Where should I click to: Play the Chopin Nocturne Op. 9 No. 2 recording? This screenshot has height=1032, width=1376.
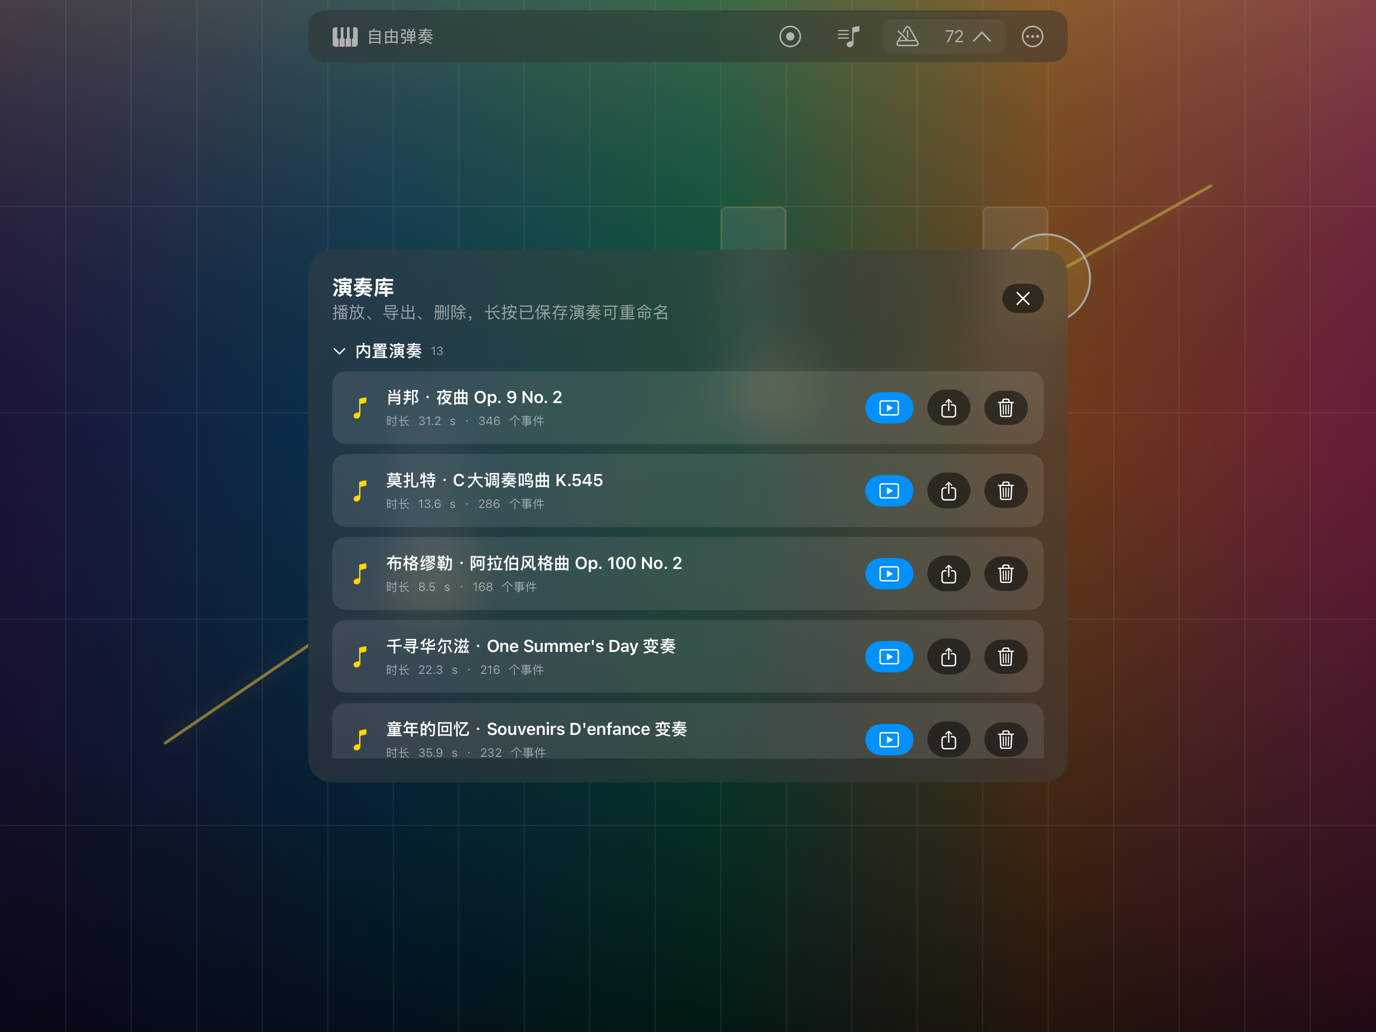(x=889, y=408)
